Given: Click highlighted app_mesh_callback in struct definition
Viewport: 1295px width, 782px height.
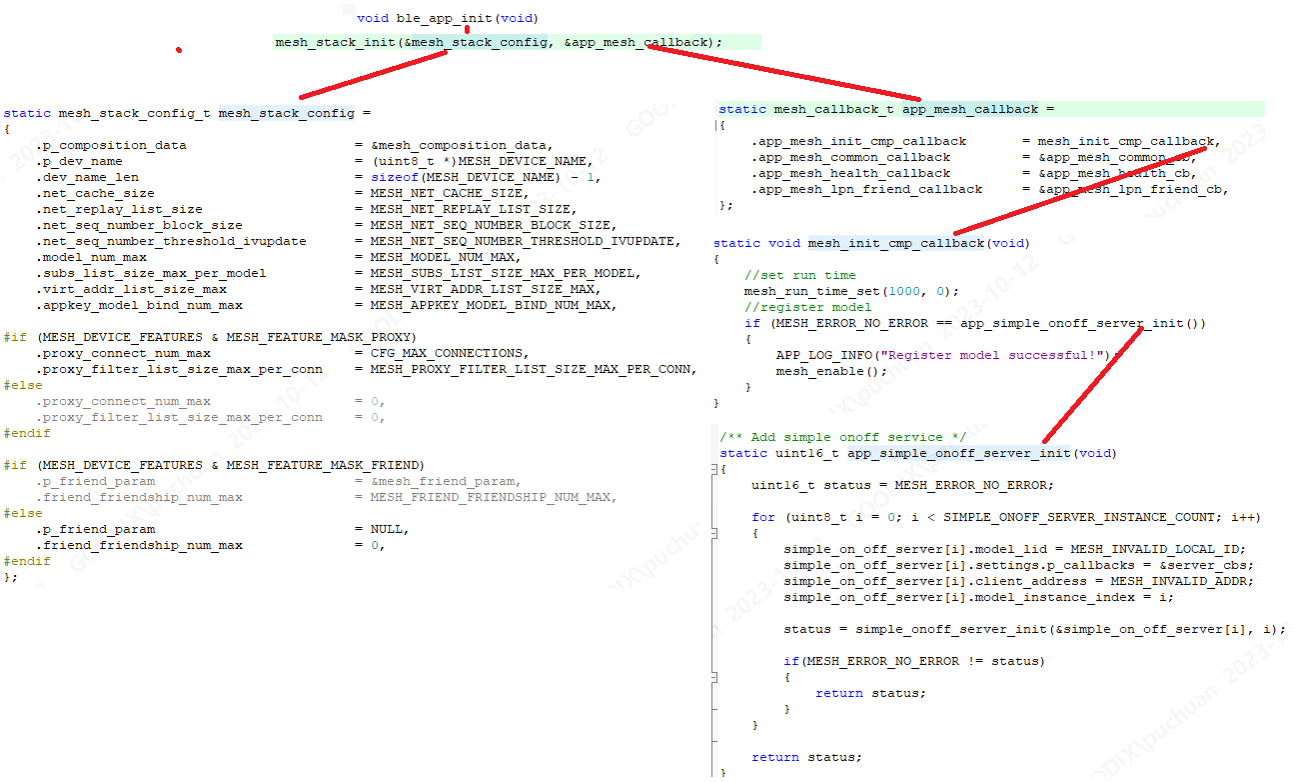Looking at the screenshot, I should [969, 109].
